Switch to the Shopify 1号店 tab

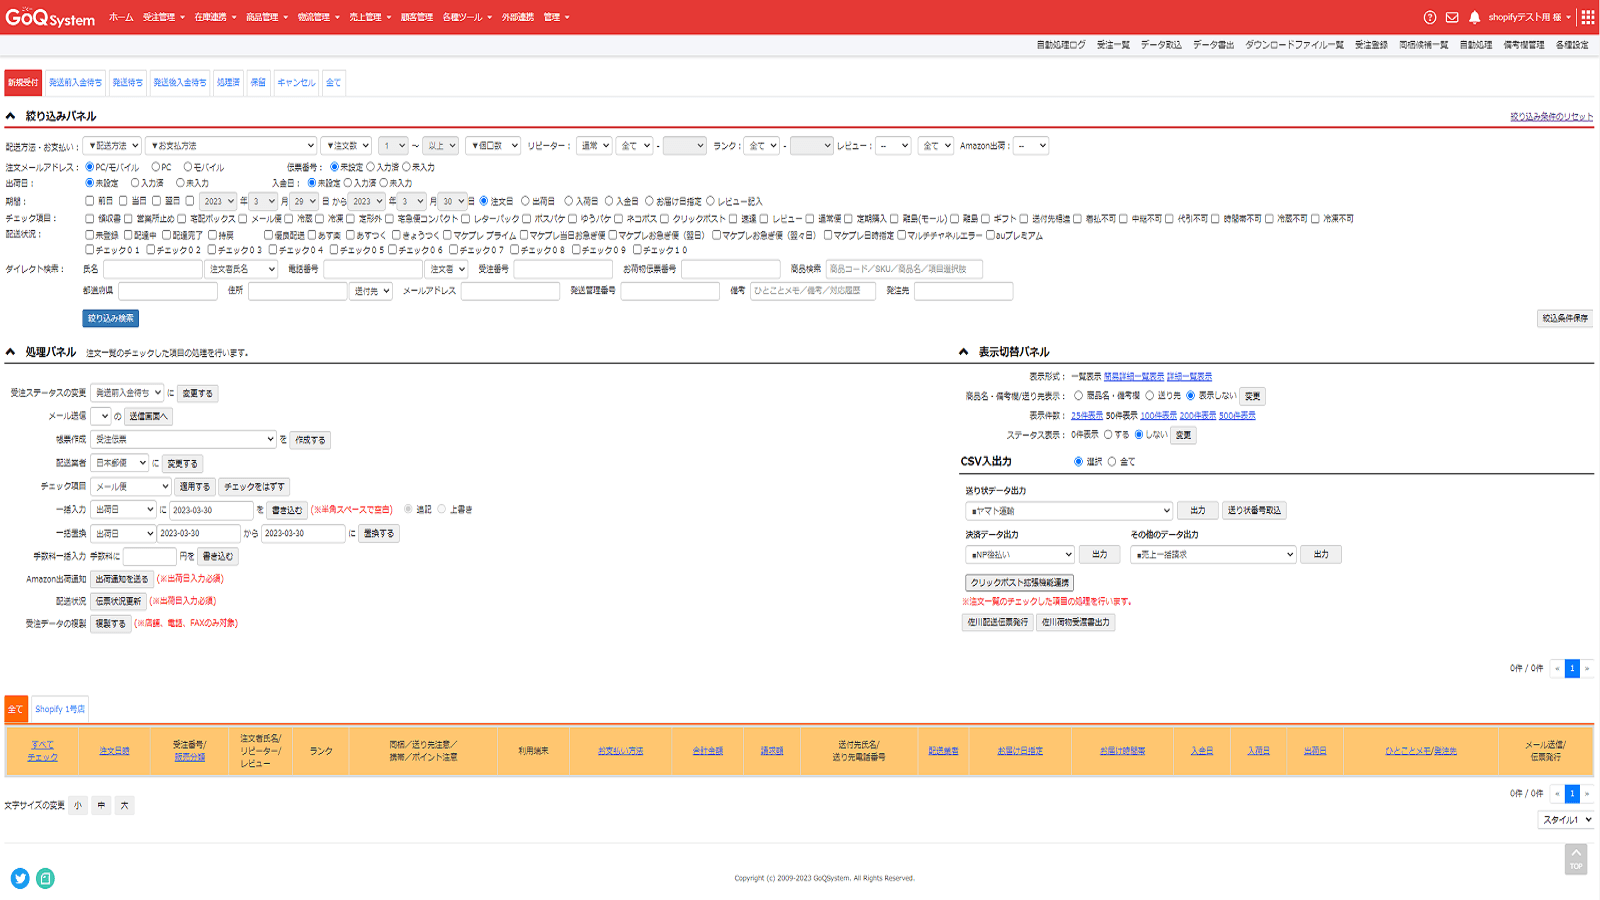59,709
